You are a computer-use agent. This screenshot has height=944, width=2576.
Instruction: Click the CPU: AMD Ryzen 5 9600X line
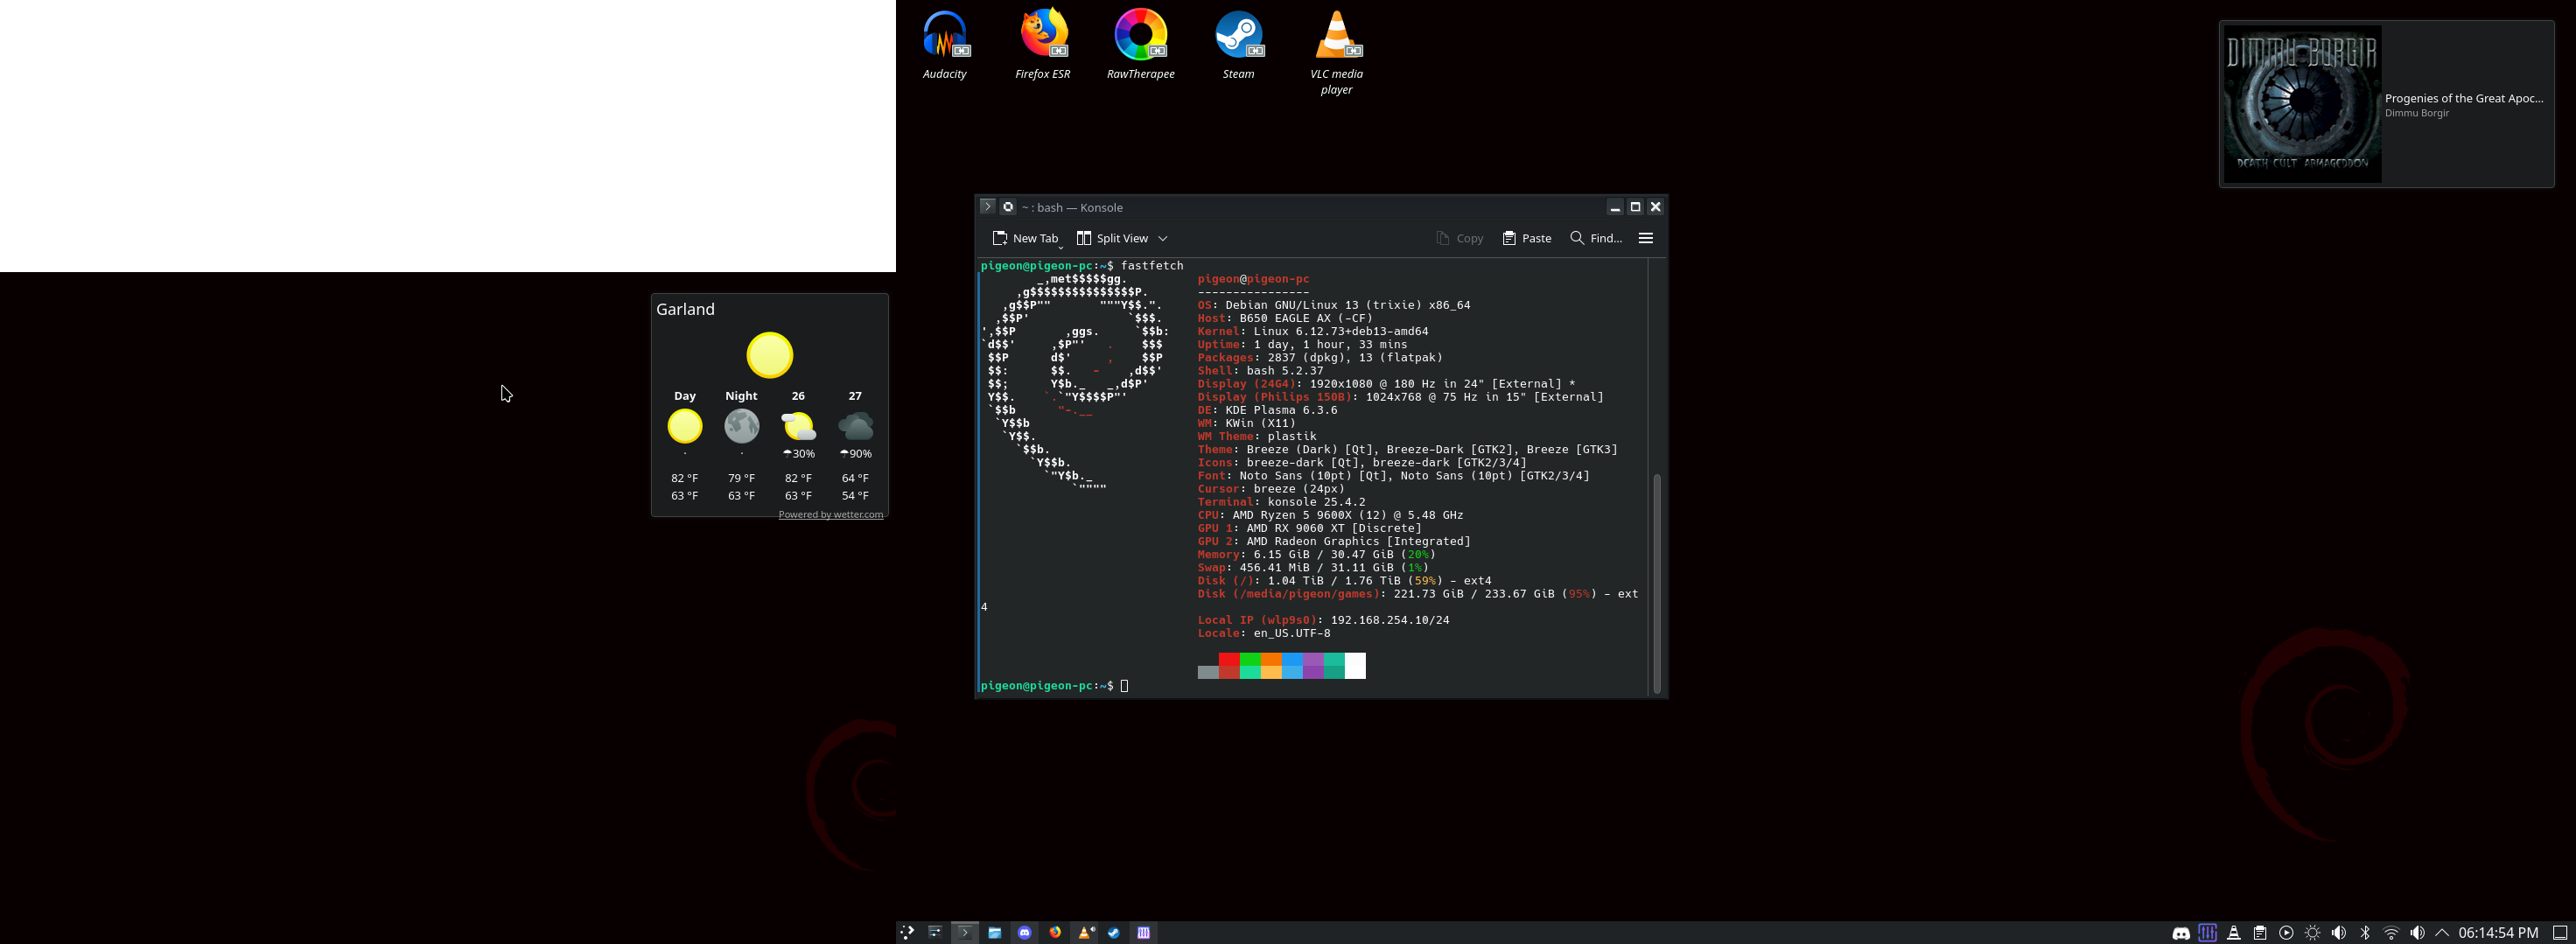point(1331,515)
